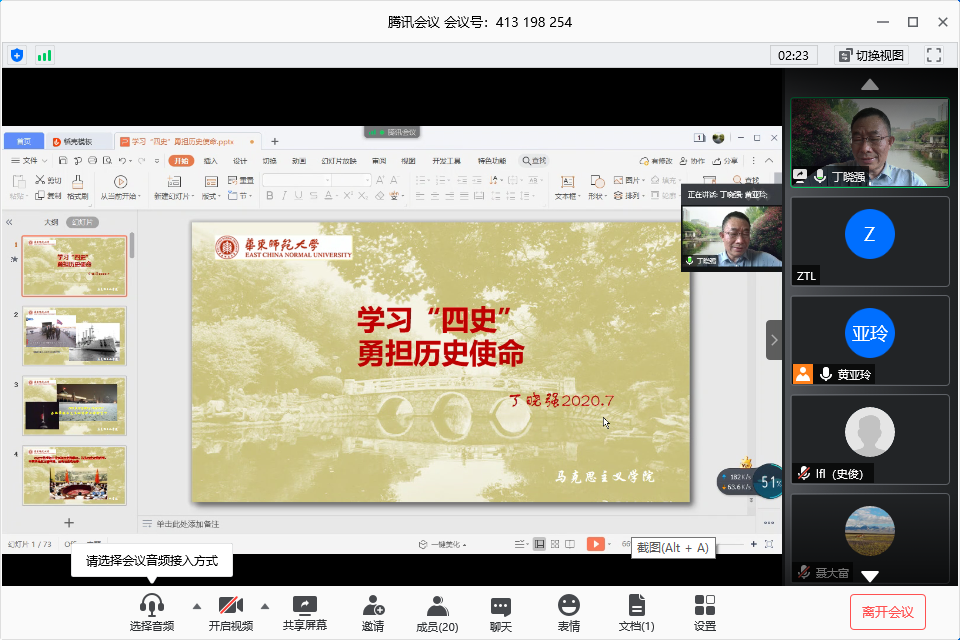Open 邀请 invite dialog
The image size is (960, 640).
tap(373, 612)
